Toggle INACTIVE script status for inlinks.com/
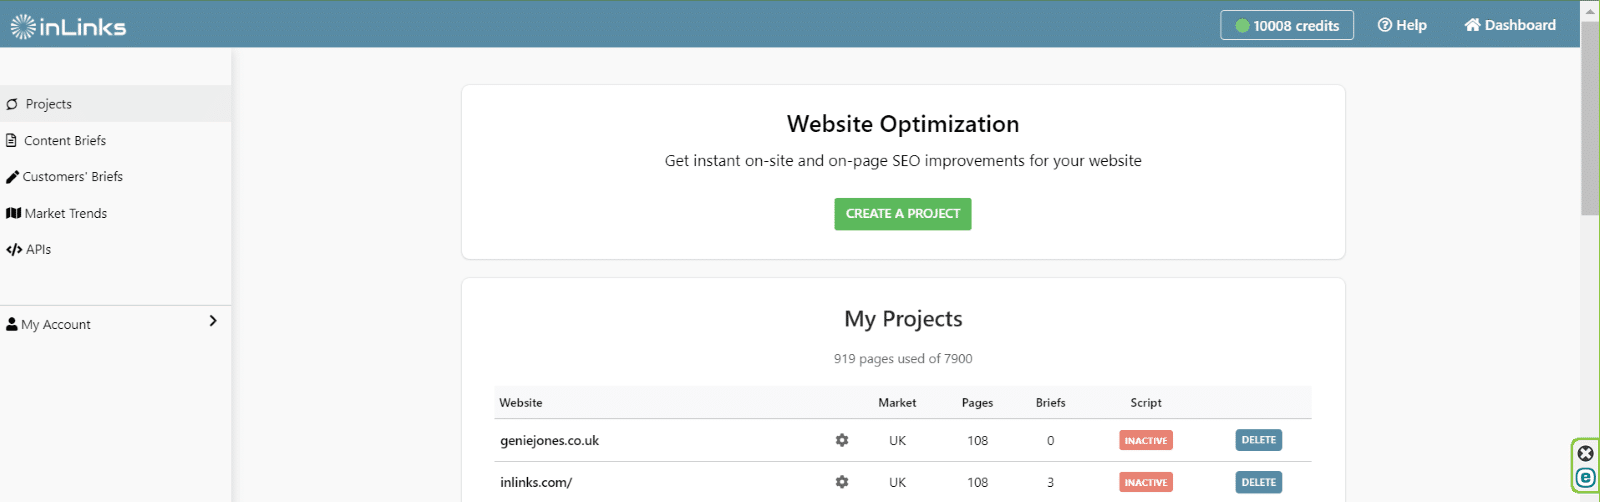This screenshot has height=502, width=1600. pos(1146,482)
